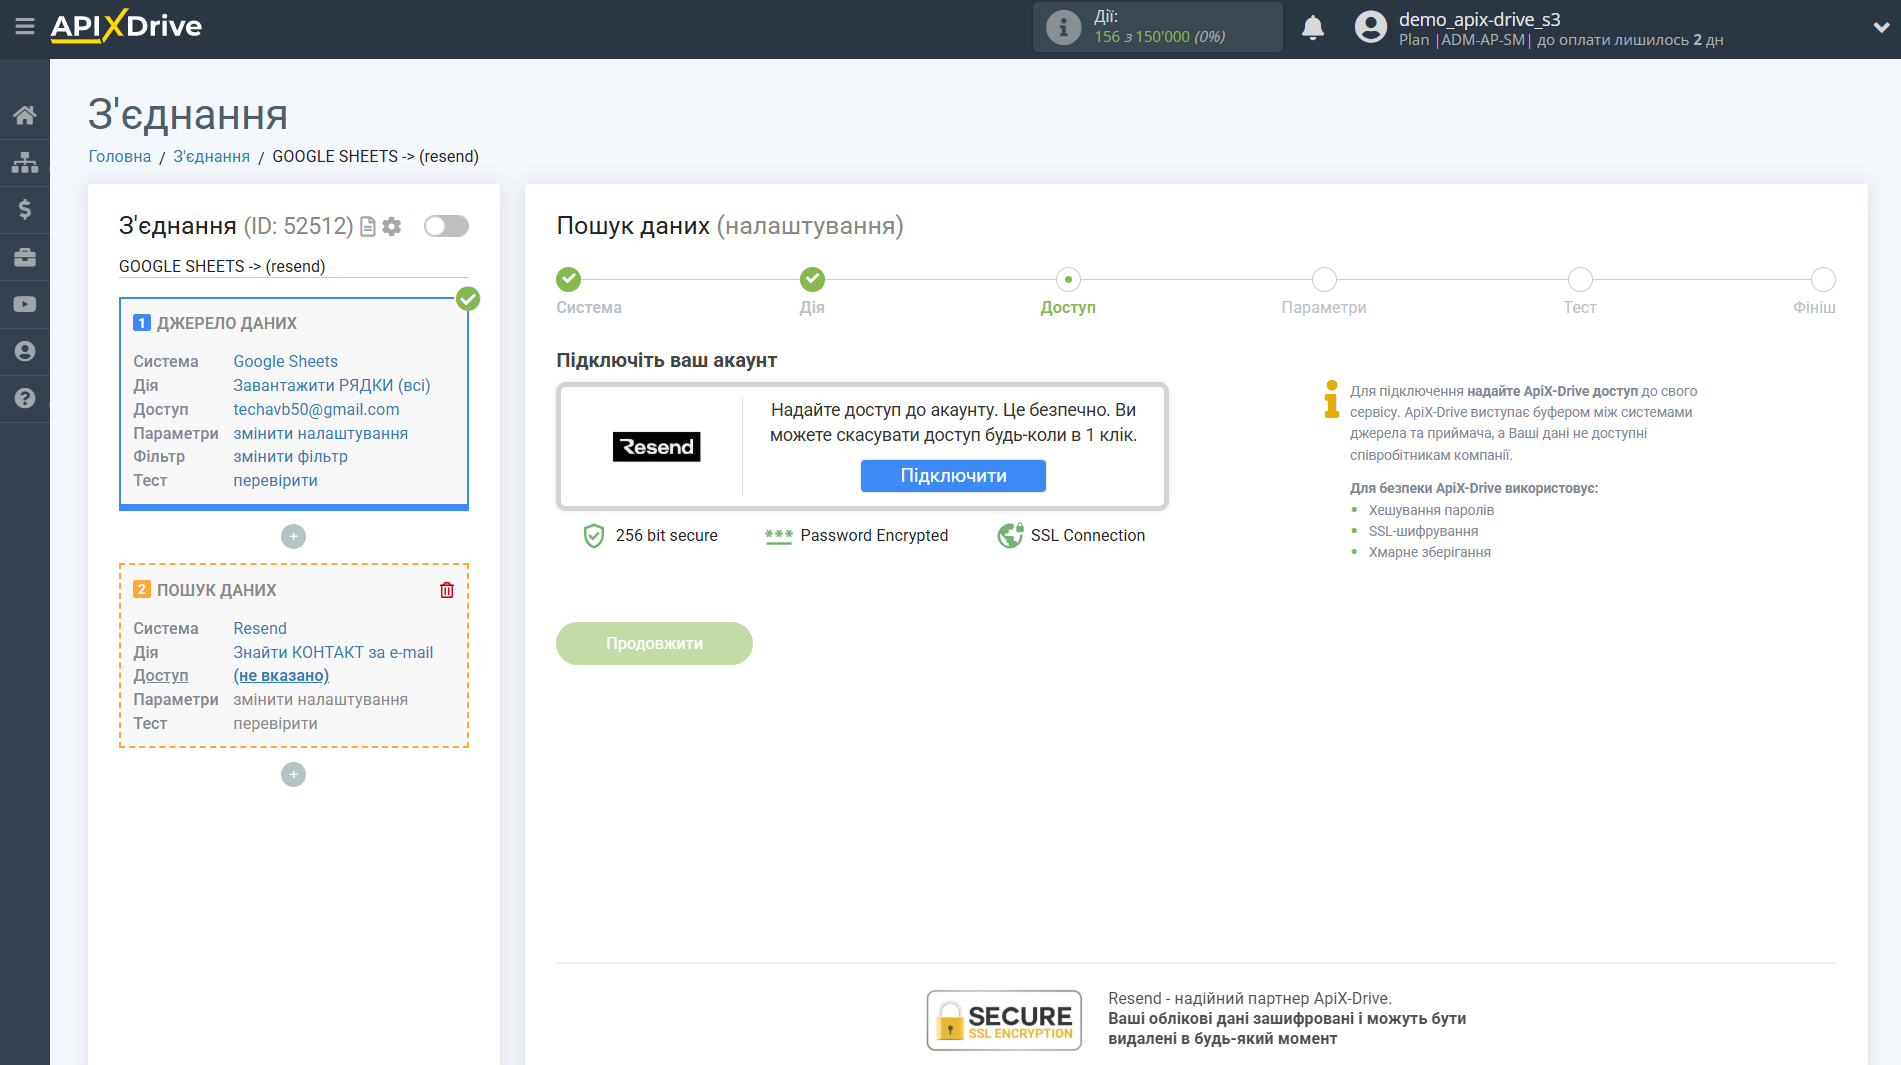Open the YouTube icon in sidebar
The image size is (1901, 1065).
tap(24, 303)
